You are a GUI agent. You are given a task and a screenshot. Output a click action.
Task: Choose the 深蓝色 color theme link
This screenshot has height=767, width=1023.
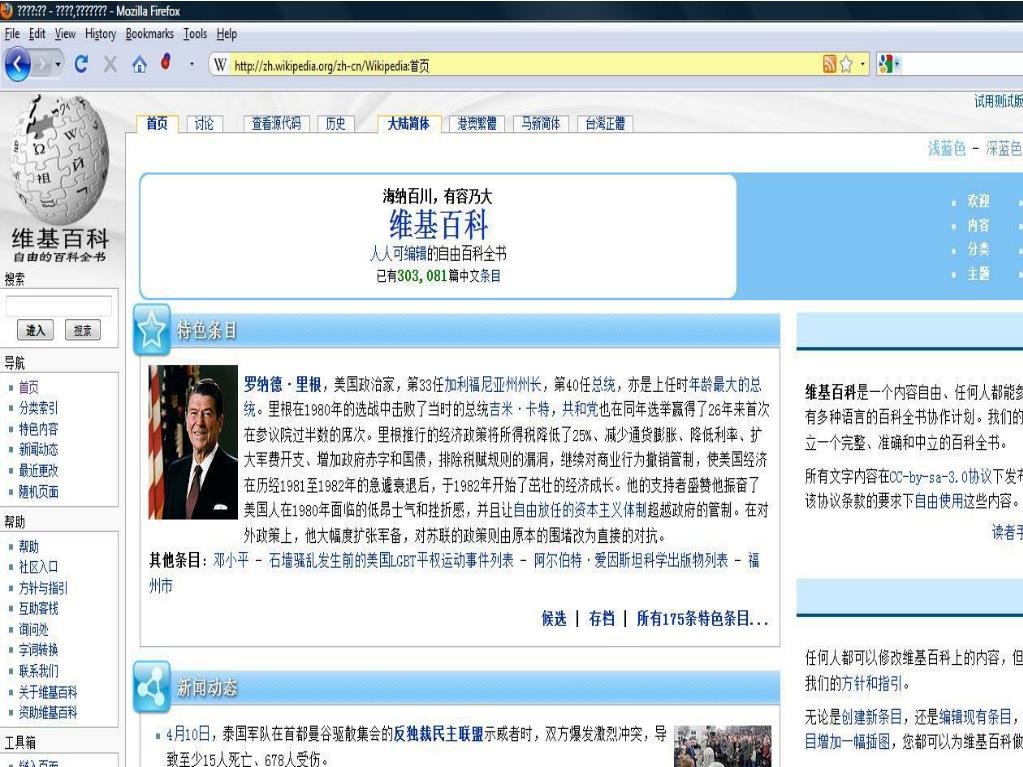pos(1003,149)
